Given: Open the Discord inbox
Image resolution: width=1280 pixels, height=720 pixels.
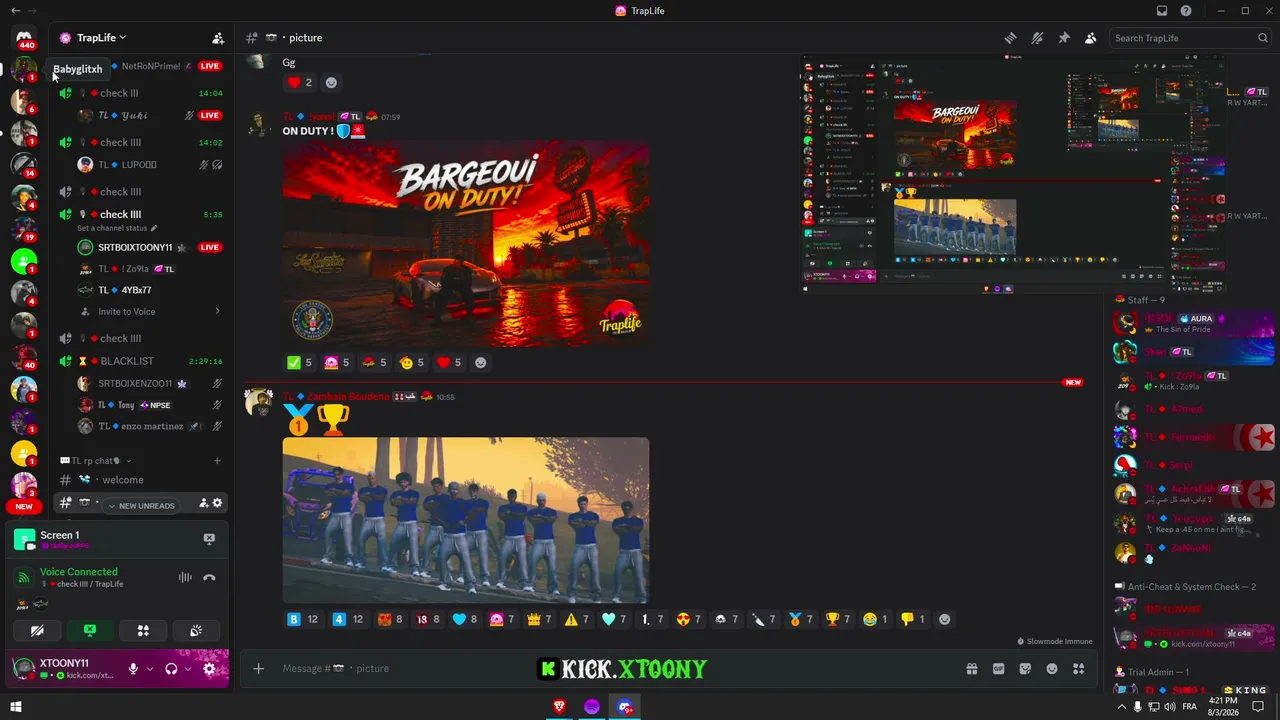Looking at the screenshot, I should click(x=1162, y=11).
